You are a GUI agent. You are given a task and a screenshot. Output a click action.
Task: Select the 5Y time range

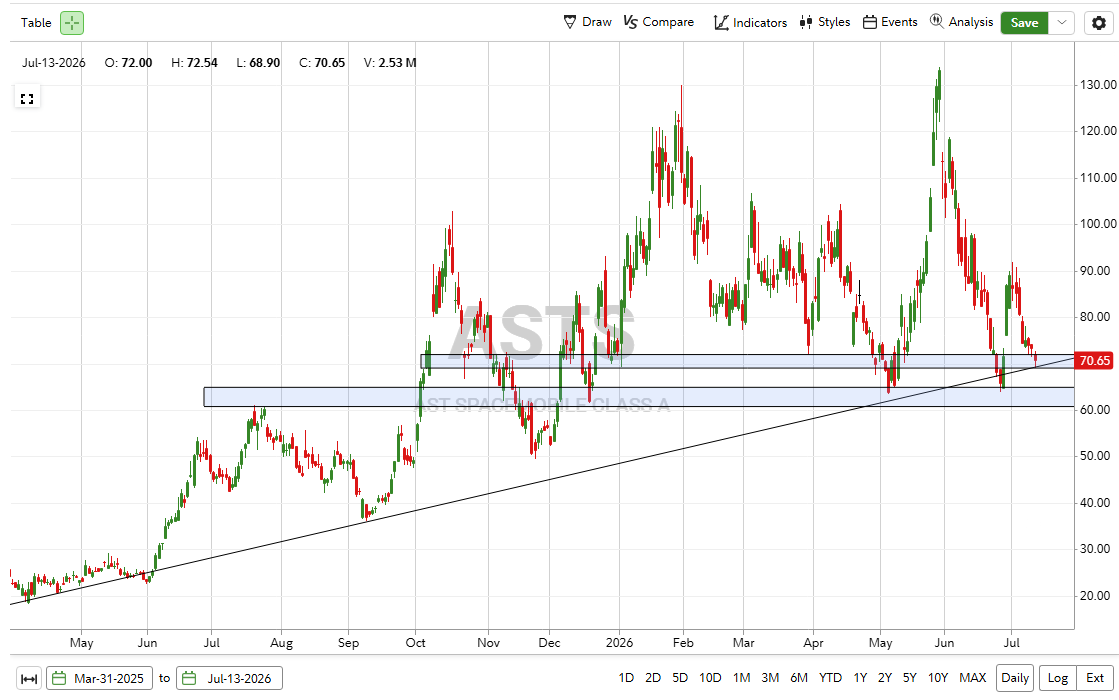pyautogui.click(x=909, y=678)
